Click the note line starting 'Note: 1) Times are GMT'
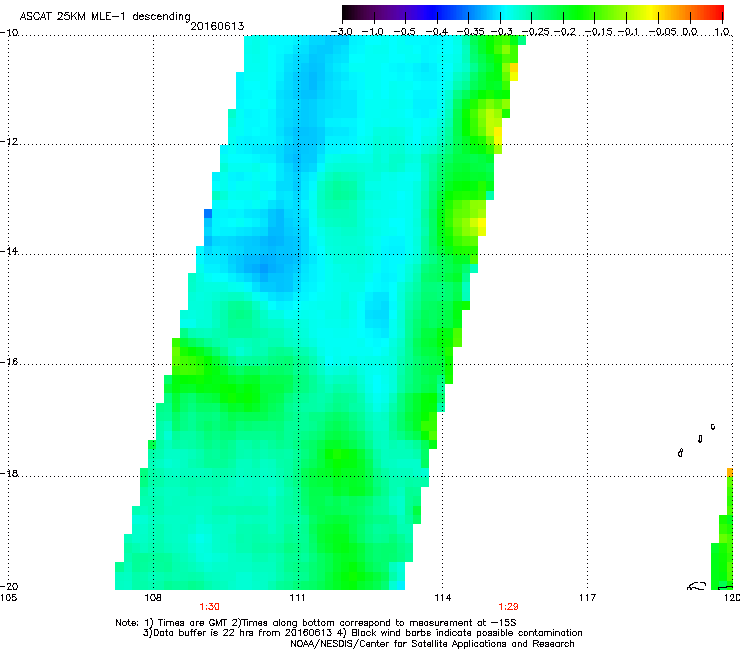Image resolution: width=740 pixels, height=650 pixels. (x=316, y=623)
